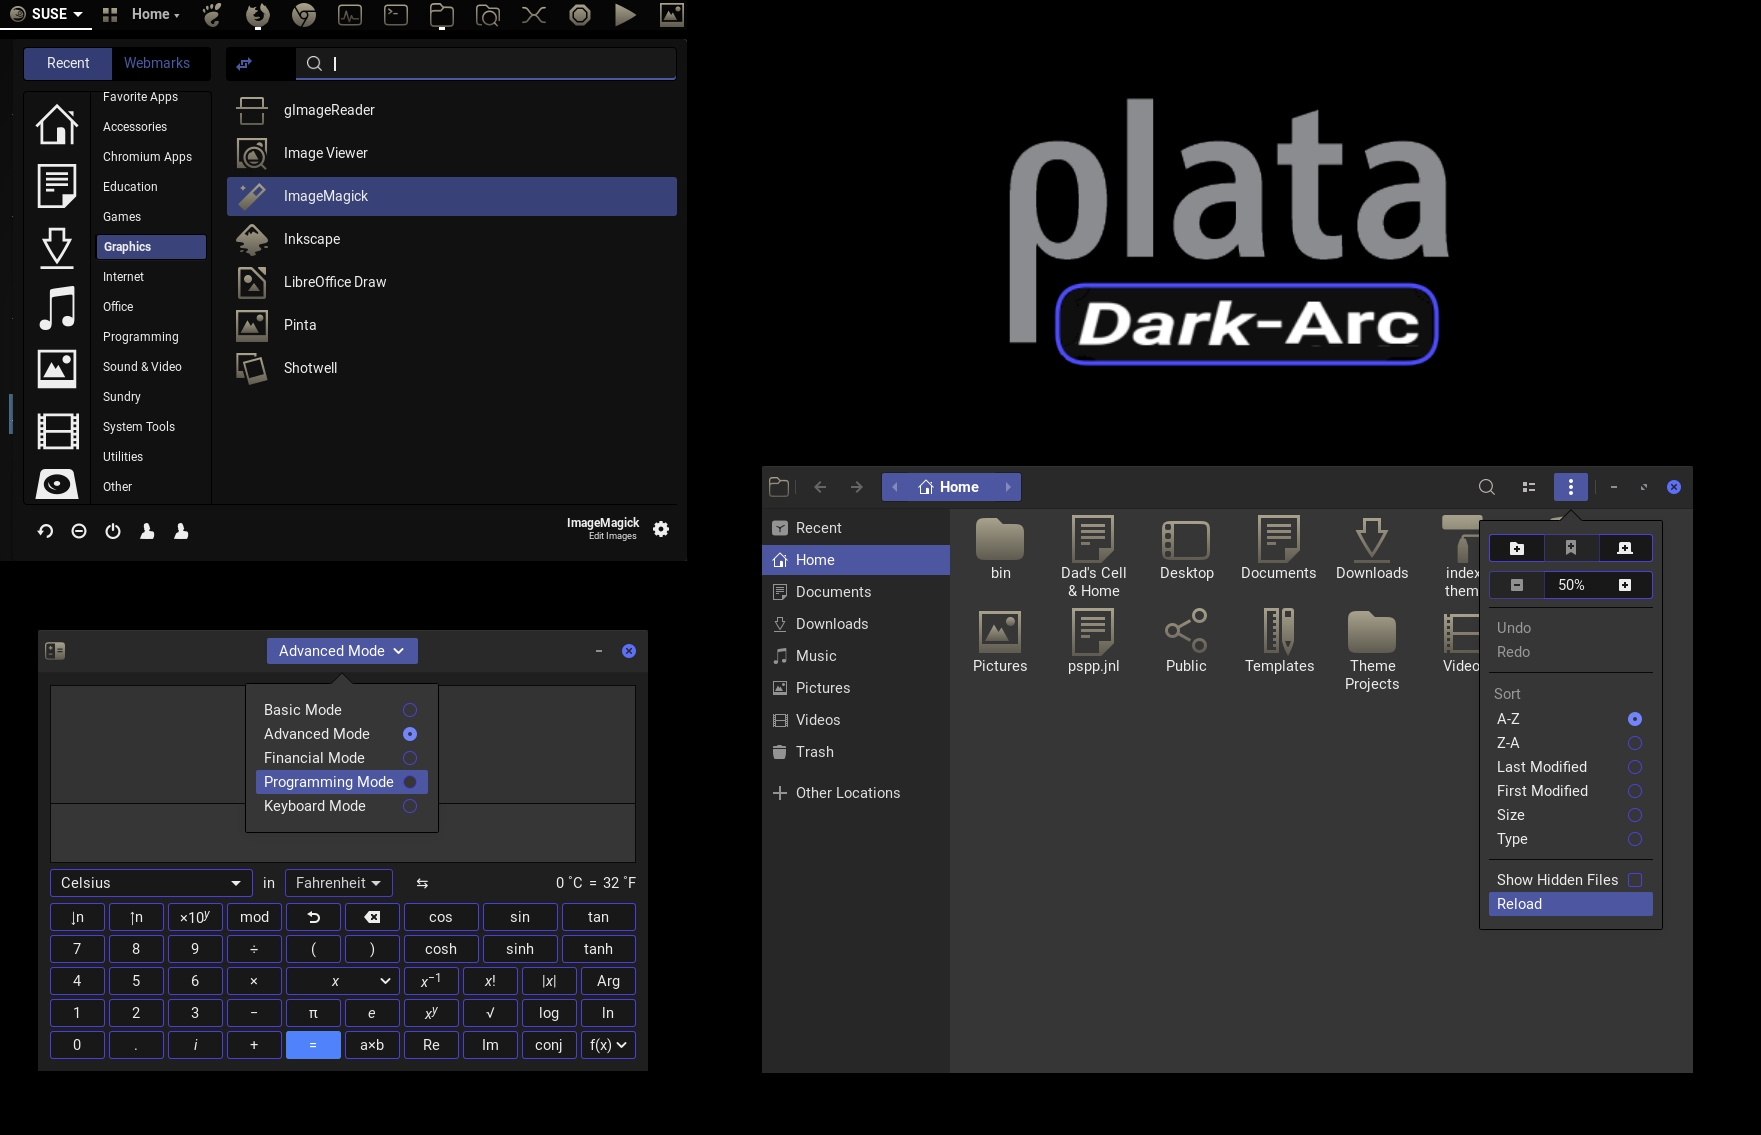Open Fahrenheit unit dropdown
Screen dimensions: 1761x1135
339,883
